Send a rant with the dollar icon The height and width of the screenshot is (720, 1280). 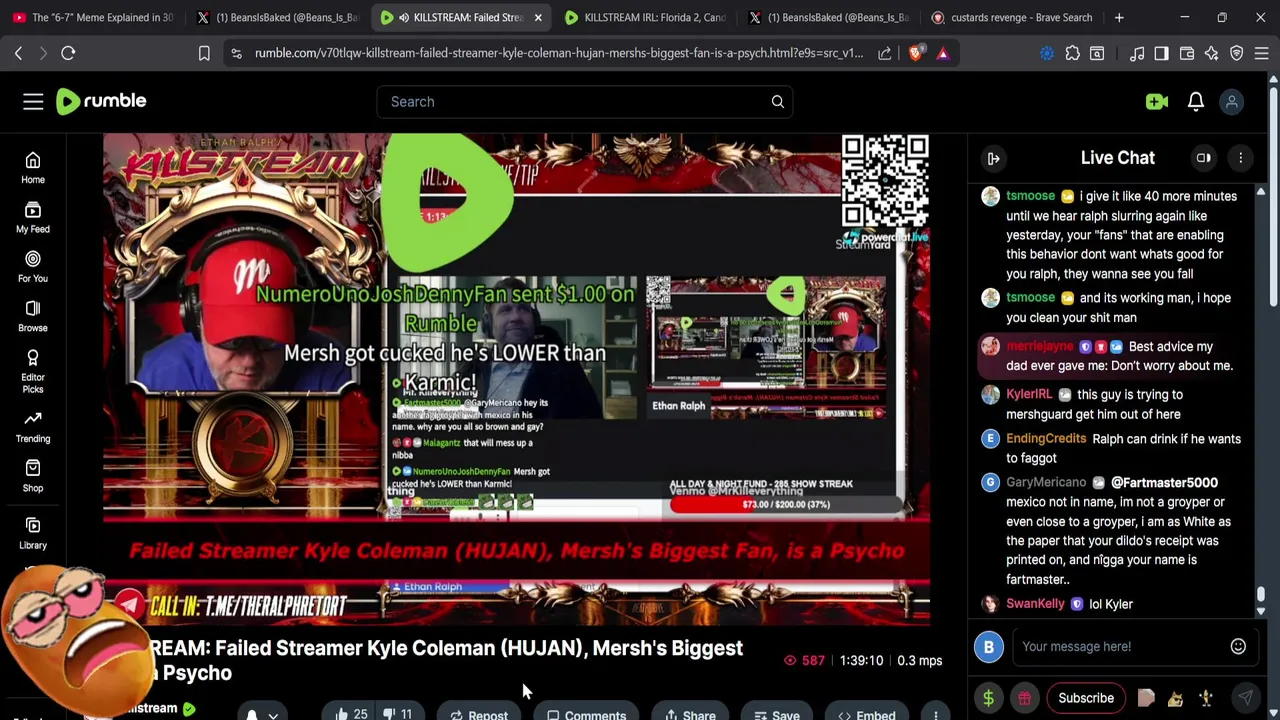point(988,698)
